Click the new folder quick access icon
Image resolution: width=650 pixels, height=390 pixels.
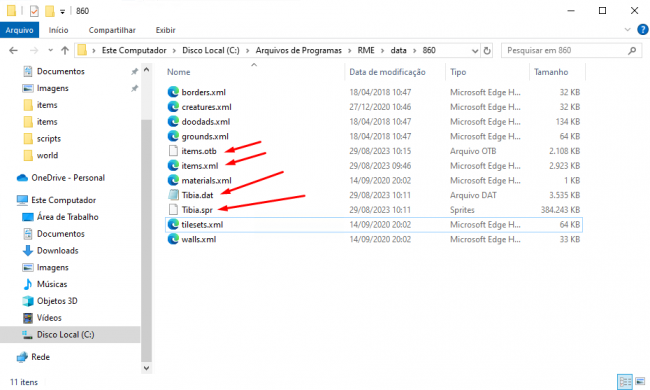(x=50, y=11)
